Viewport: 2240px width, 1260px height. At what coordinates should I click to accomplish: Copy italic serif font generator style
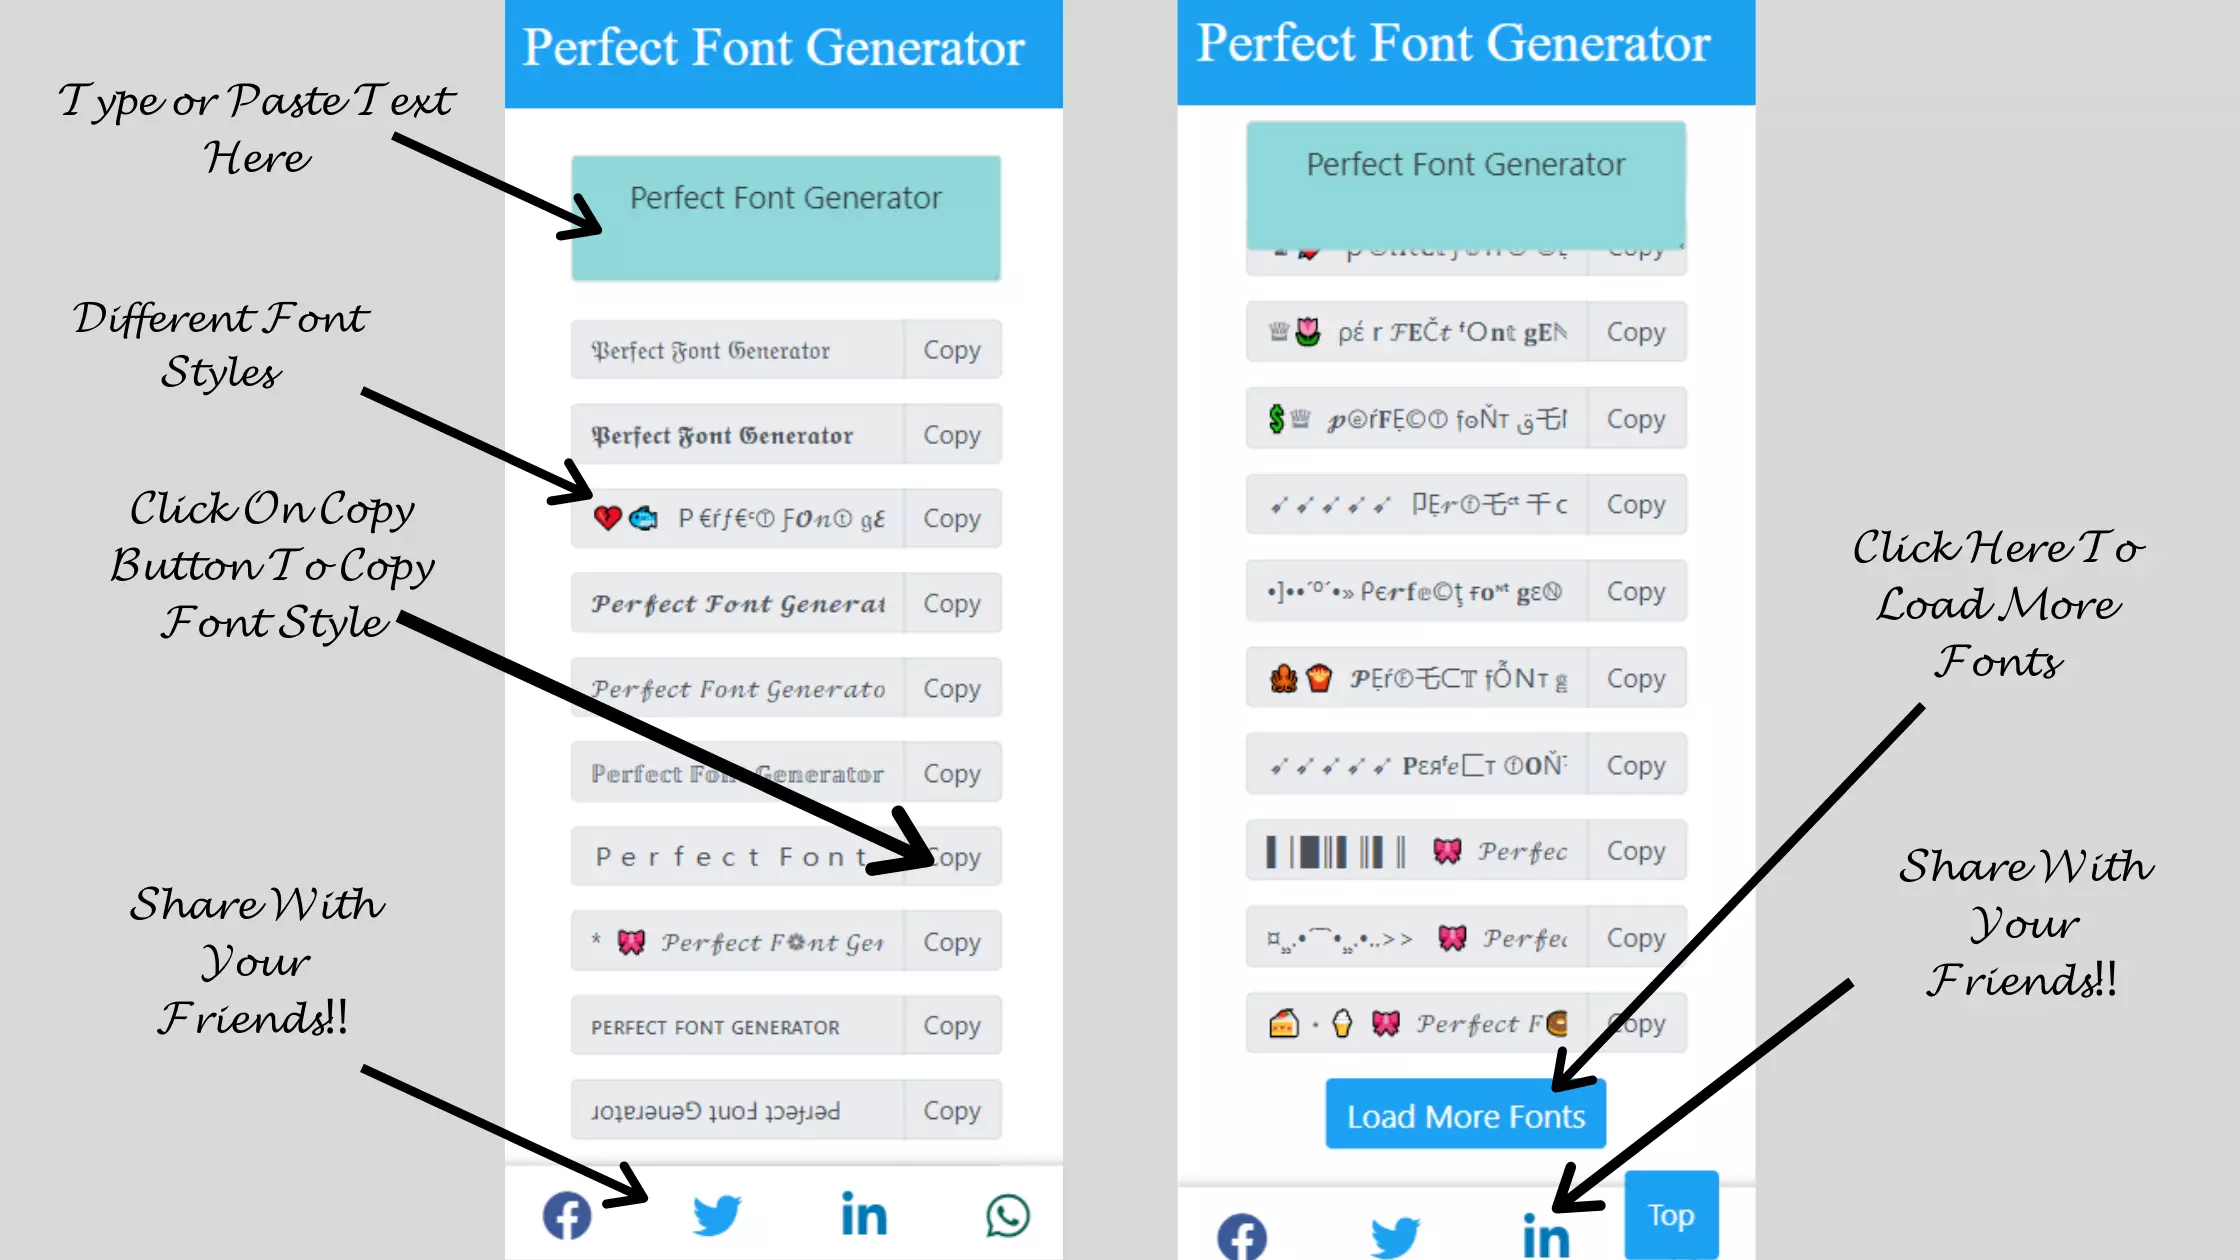(951, 688)
